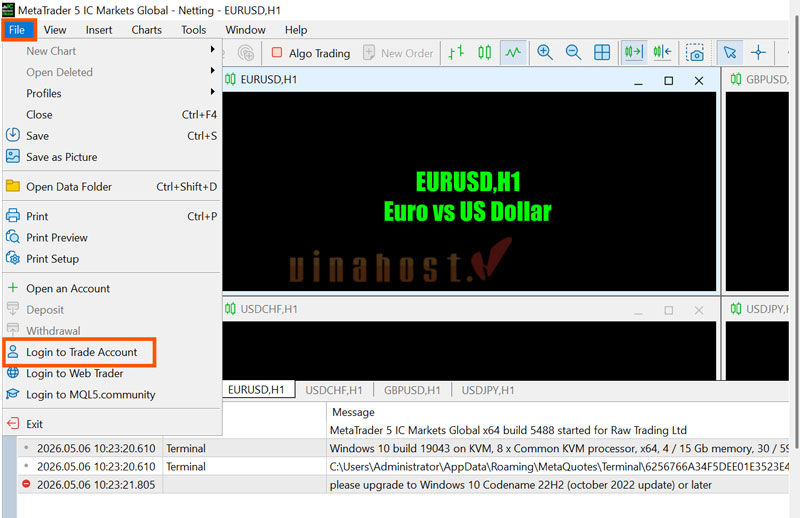The height and width of the screenshot is (518, 800).
Task: Open the Help menu
Action: 296,30
